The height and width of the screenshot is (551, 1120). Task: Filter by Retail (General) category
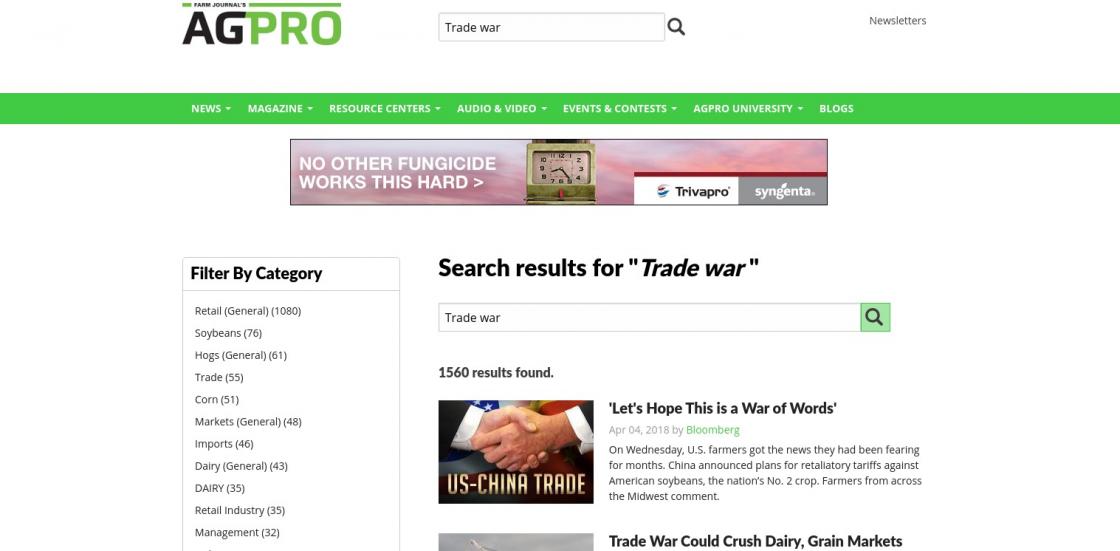[x=247, y=311]
